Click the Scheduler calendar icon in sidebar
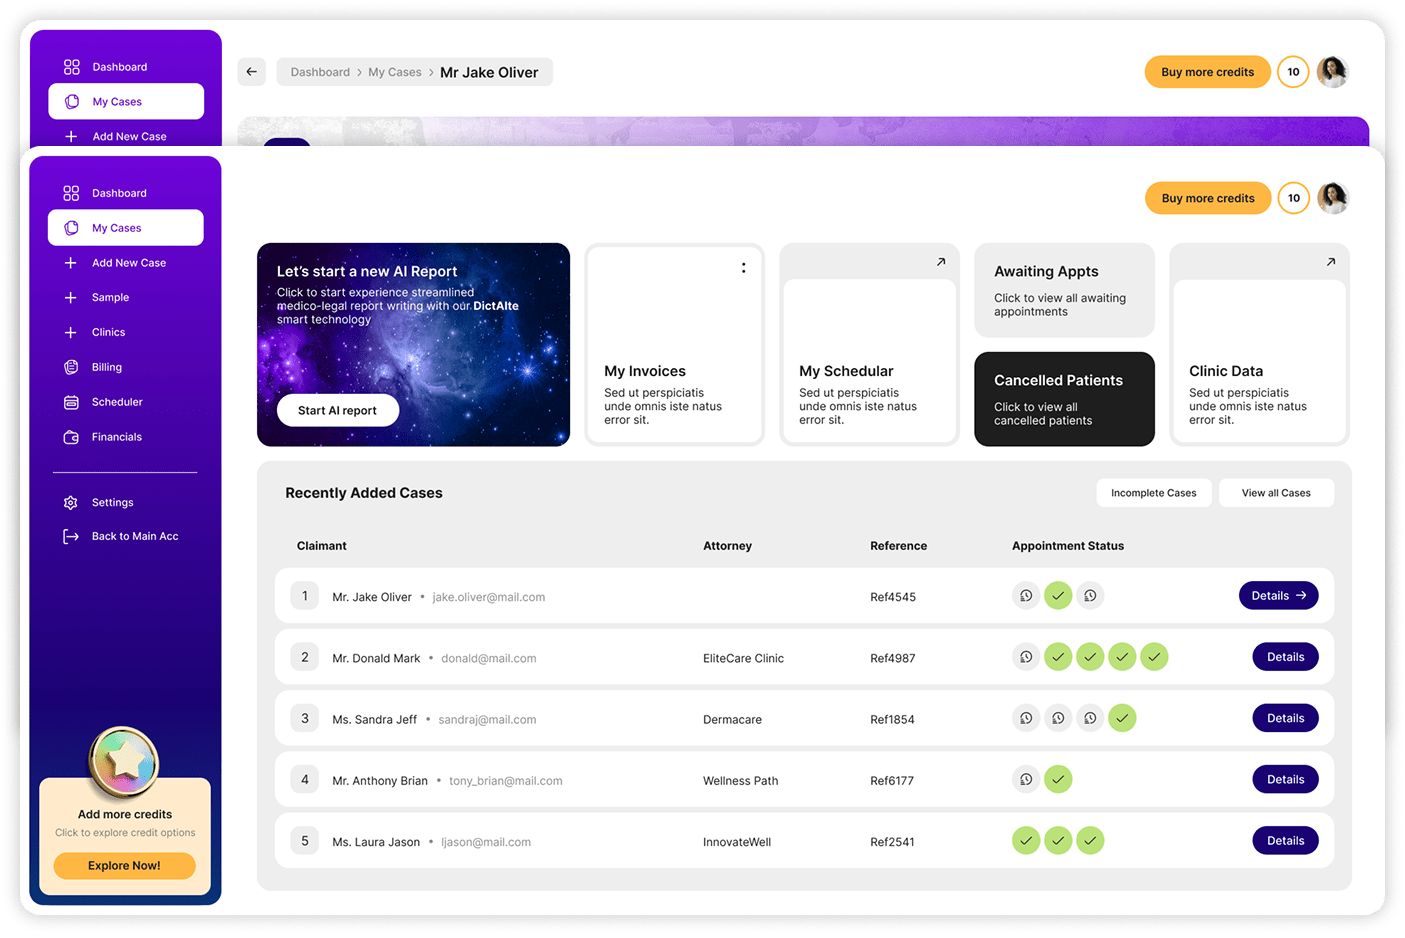This screenshot has height=938, width=1405. click(x=71, y=402)
